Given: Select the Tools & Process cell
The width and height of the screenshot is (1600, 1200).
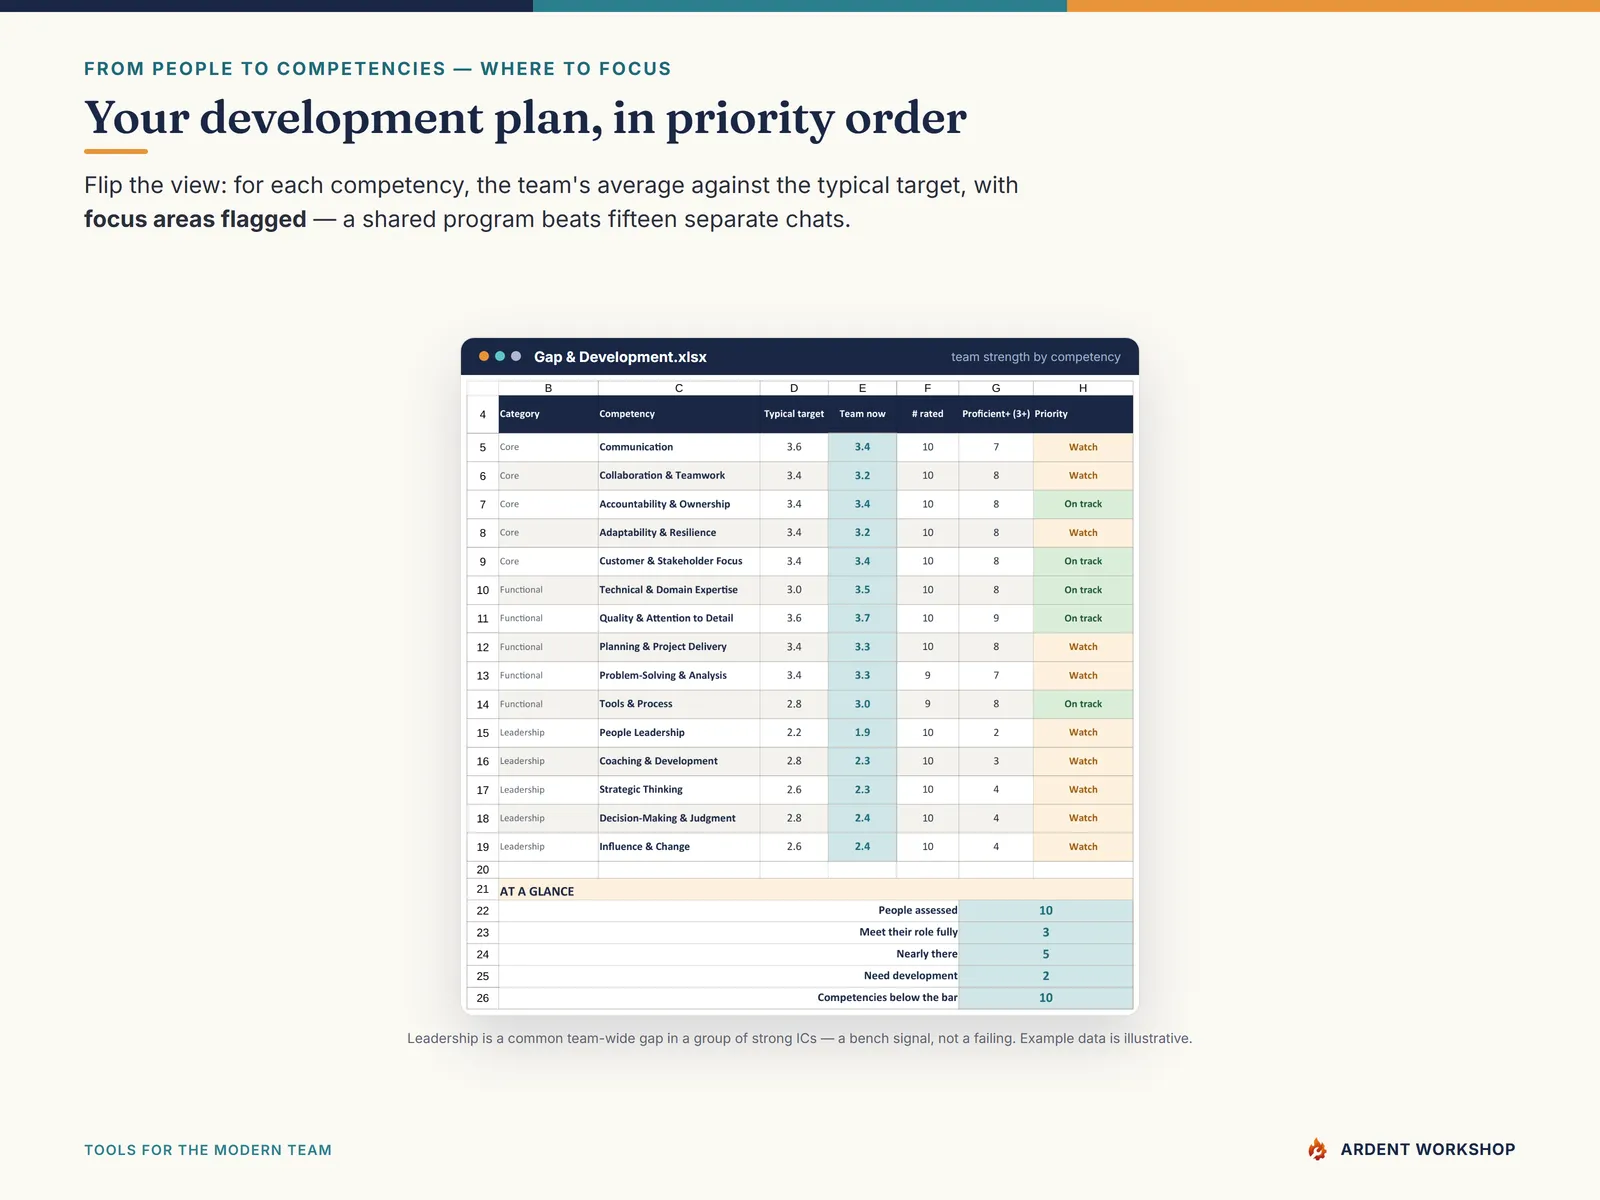Looking at the screenshot, I should tap(679, 704).
